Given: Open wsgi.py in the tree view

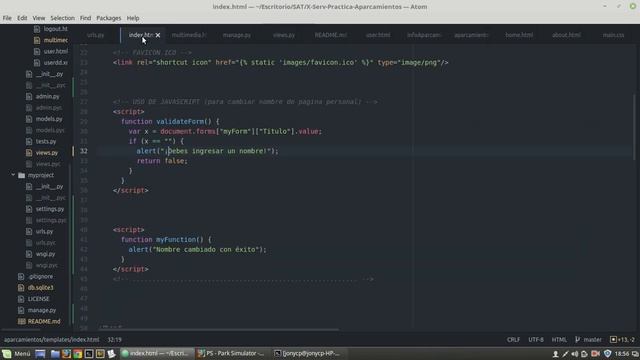Looking at the screenshot, I should pos(45,254).
